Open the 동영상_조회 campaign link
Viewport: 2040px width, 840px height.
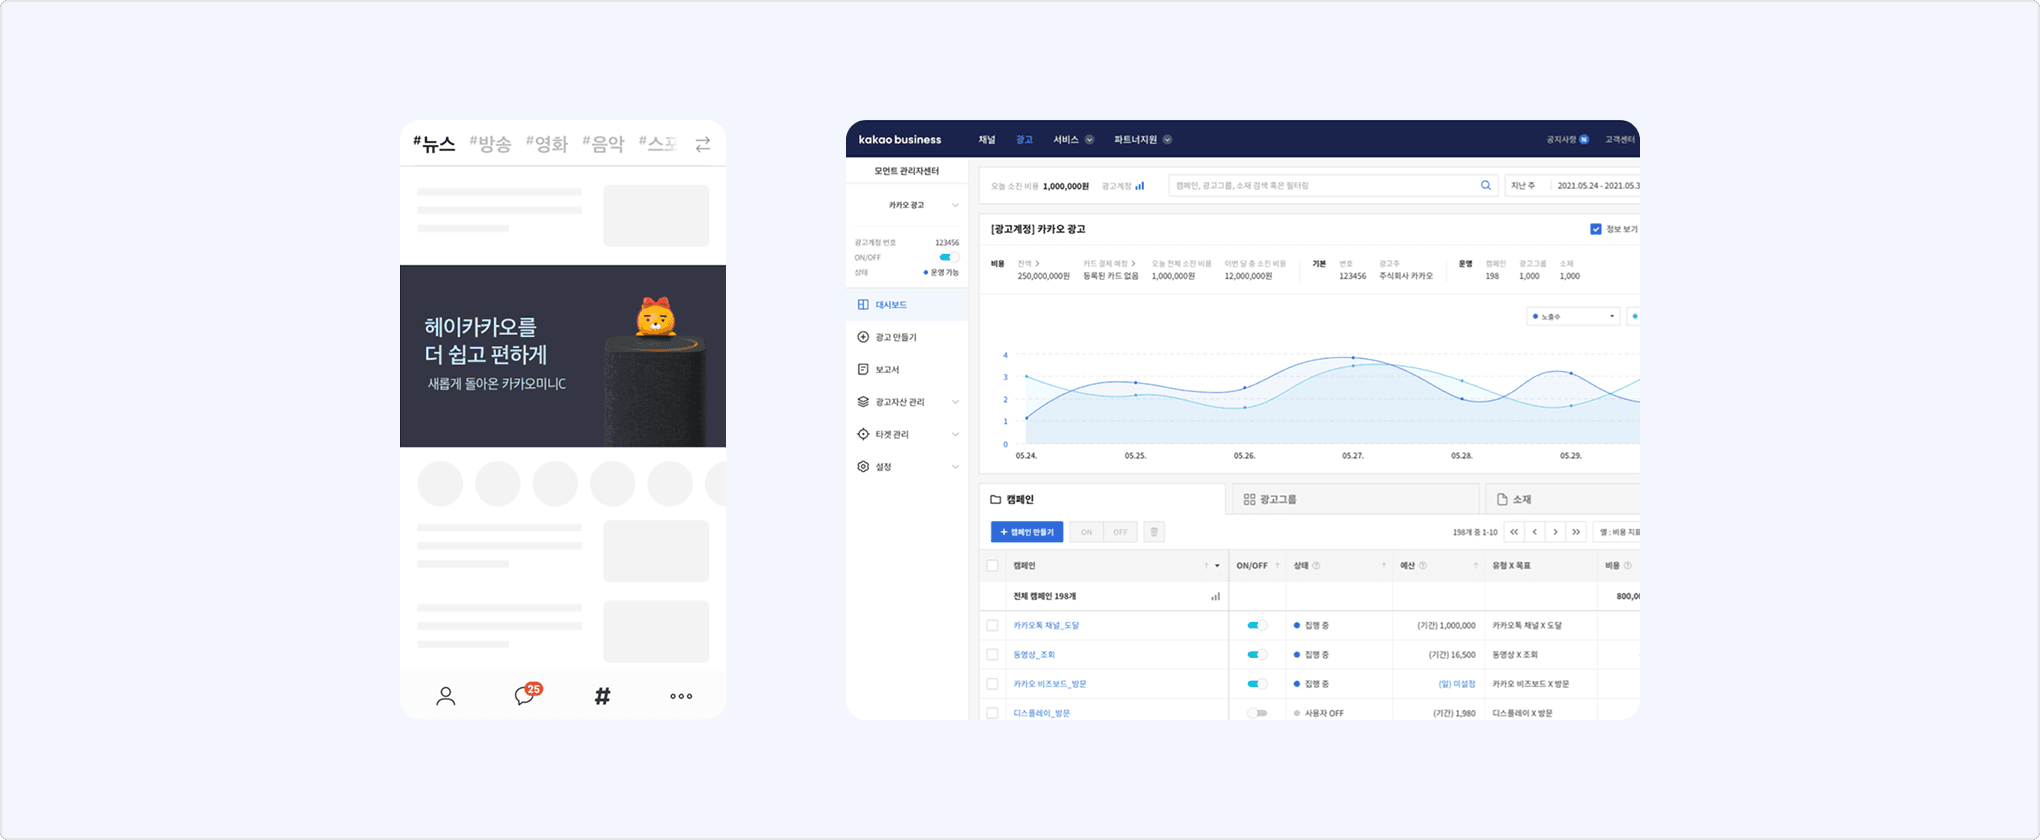pyautogui.click(x=1034, y=655)
